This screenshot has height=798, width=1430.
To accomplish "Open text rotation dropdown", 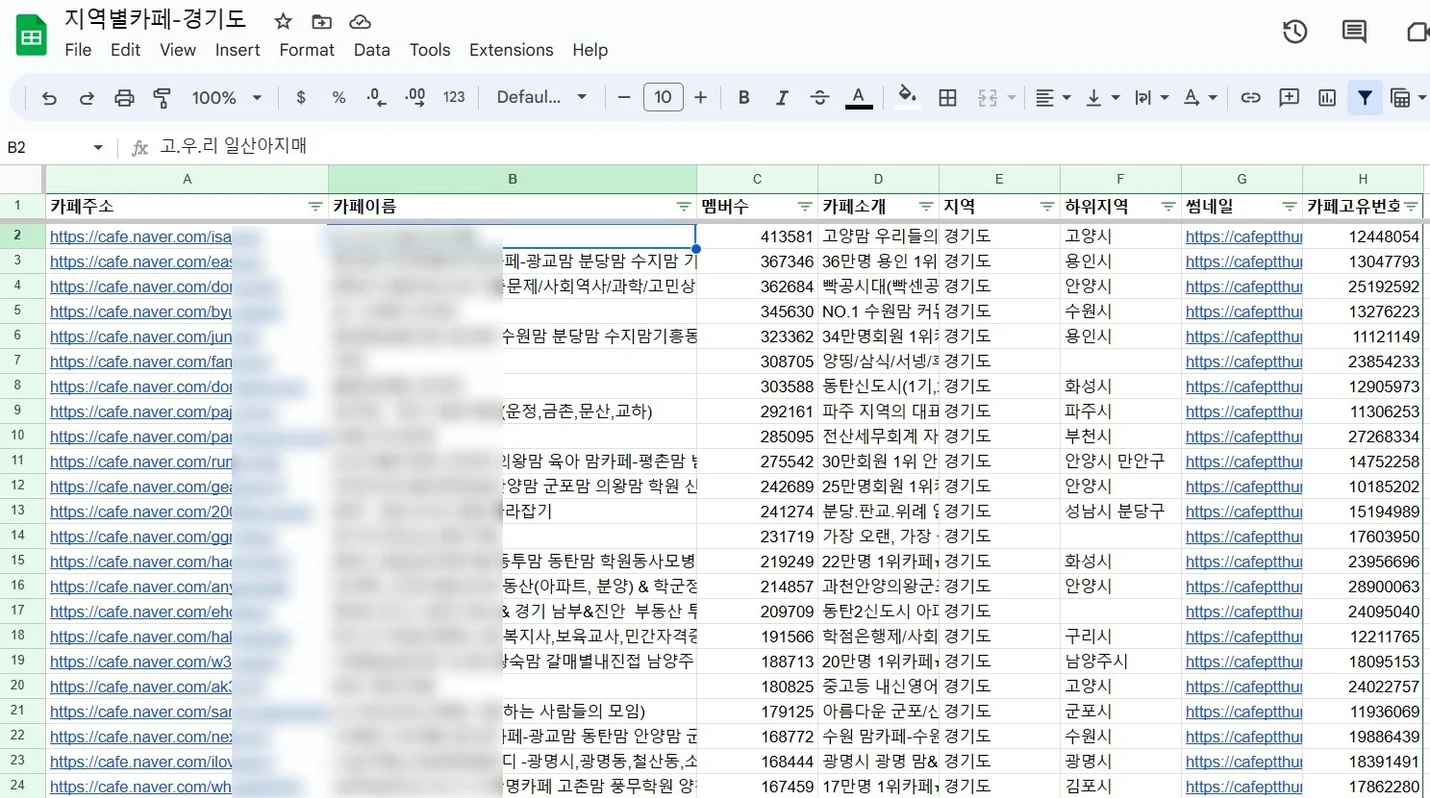I will pyautogui.click(x=1200, y=98).
